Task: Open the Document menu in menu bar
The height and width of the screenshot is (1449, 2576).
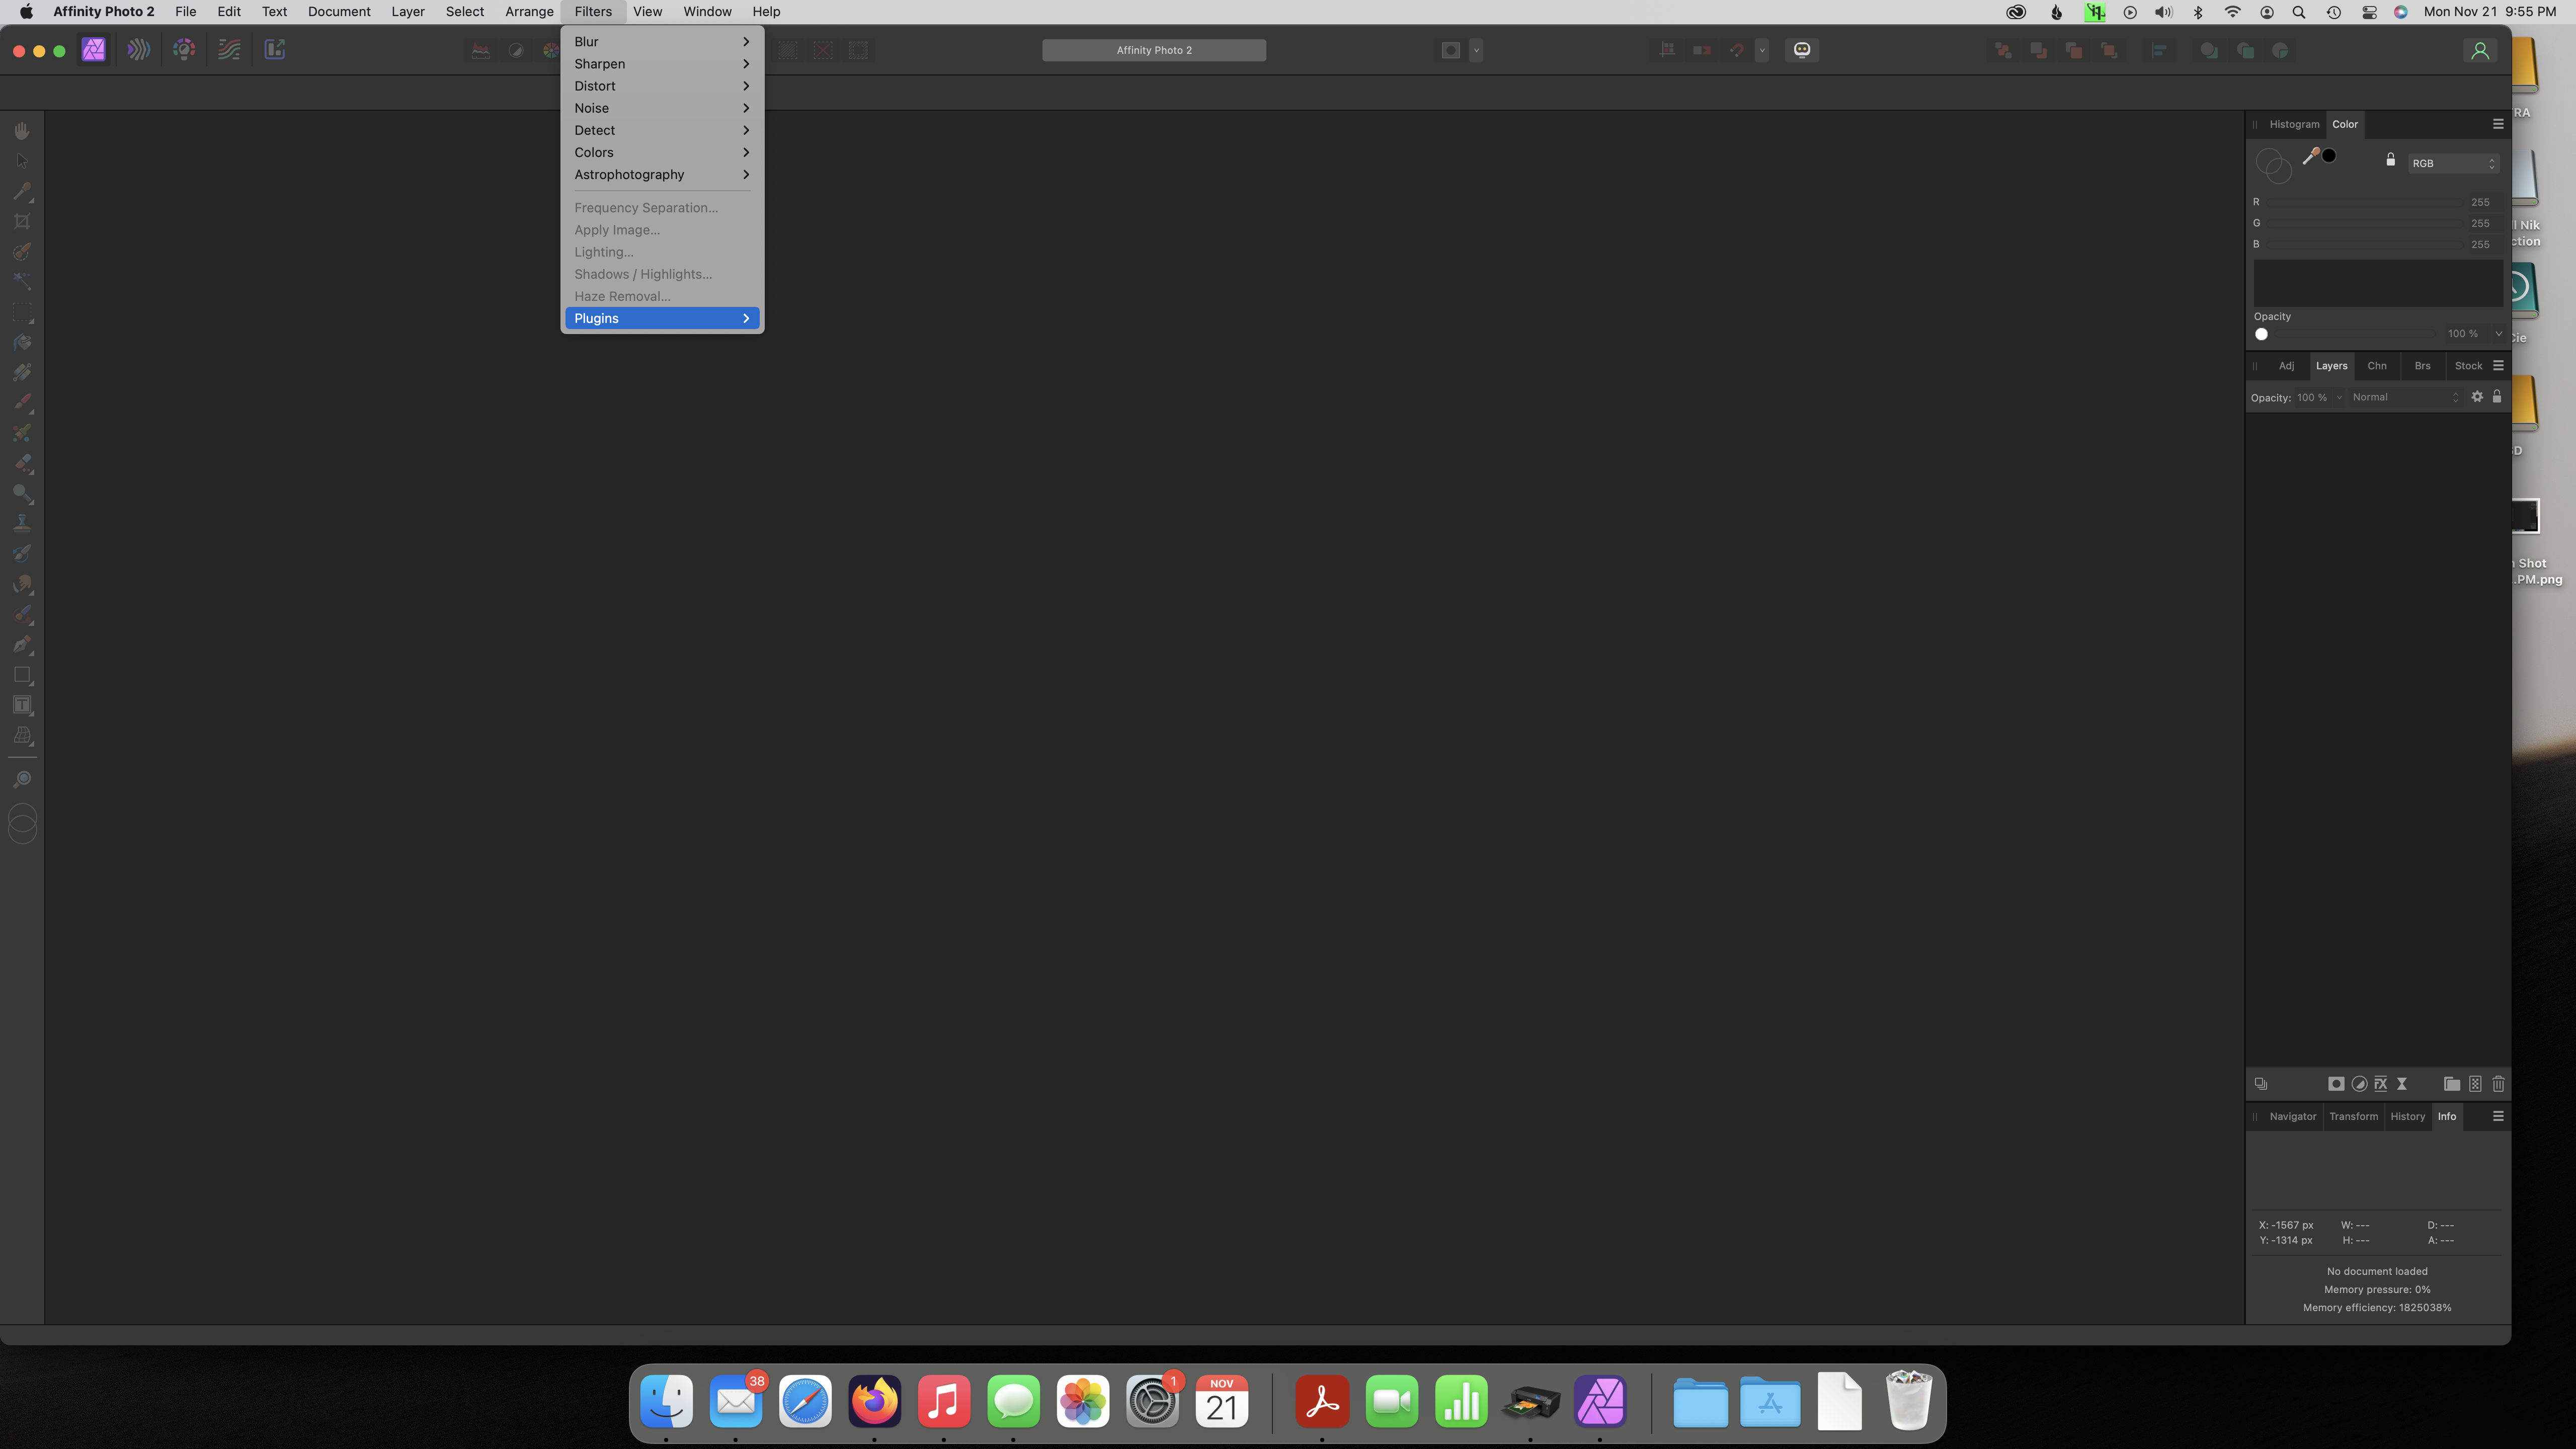Action: pyautogui.click(x=339, y=12)
